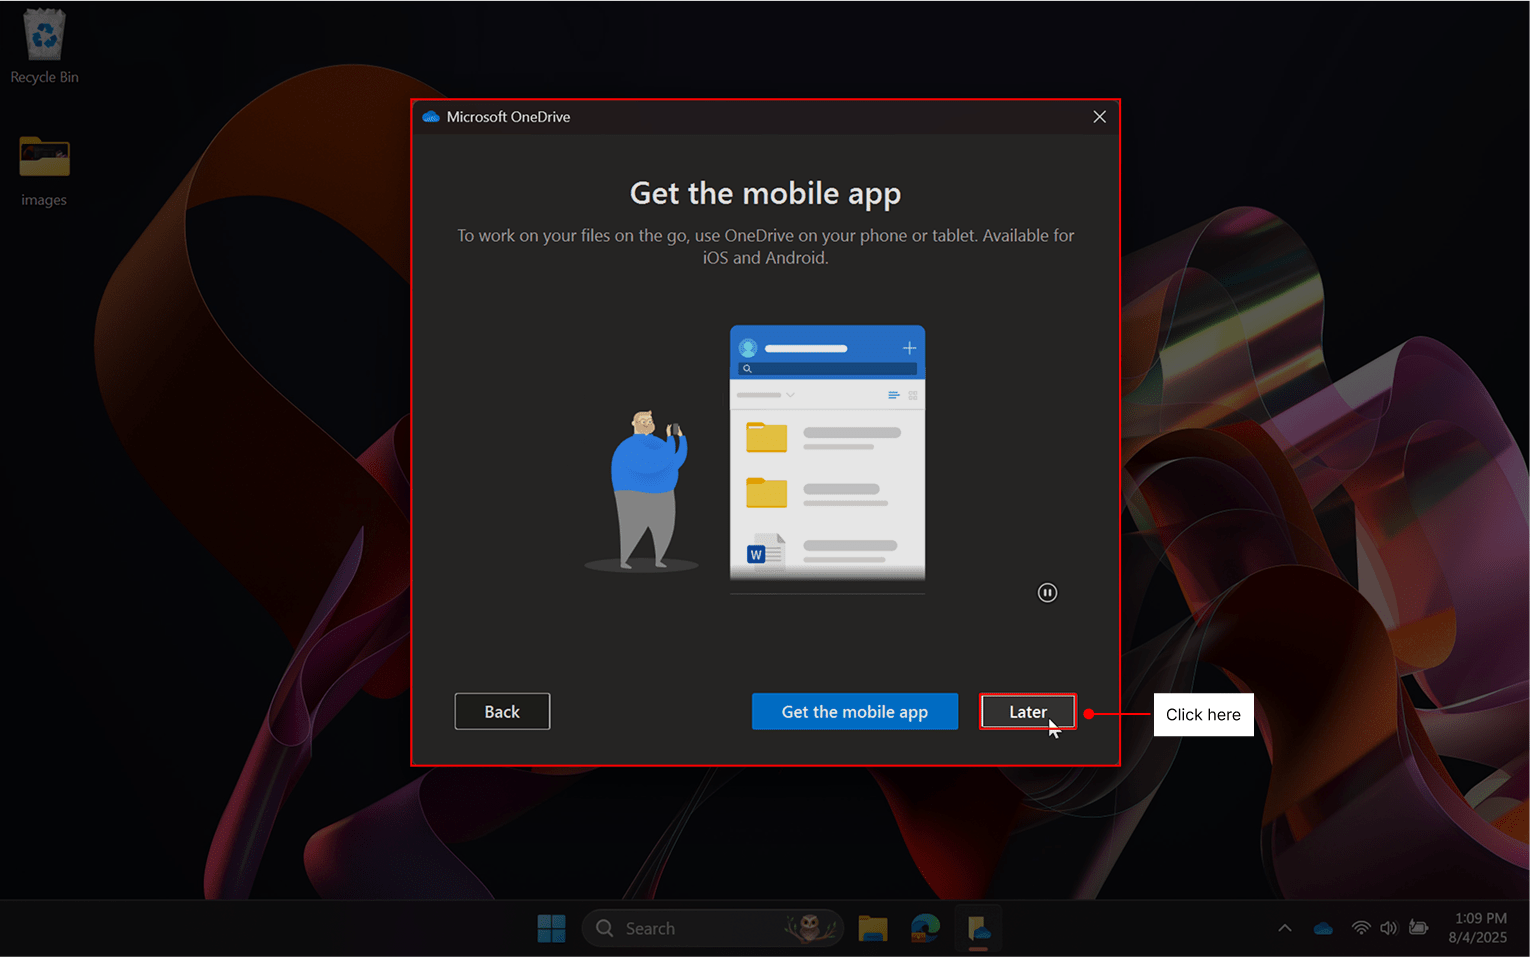Click the phone app illustration in dialog
This screenshot has width=1530, height=957.
tap(827, 453)
